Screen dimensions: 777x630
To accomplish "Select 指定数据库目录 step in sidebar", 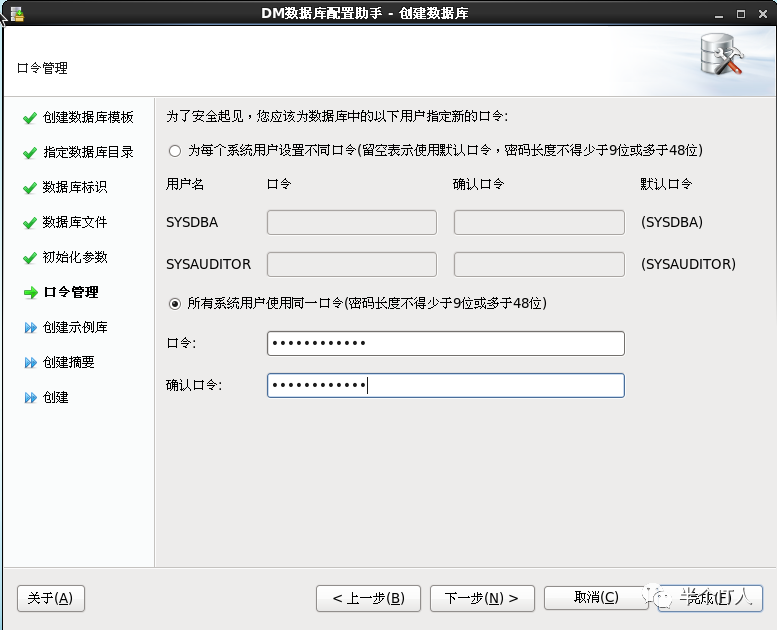I will click(88, 152).
